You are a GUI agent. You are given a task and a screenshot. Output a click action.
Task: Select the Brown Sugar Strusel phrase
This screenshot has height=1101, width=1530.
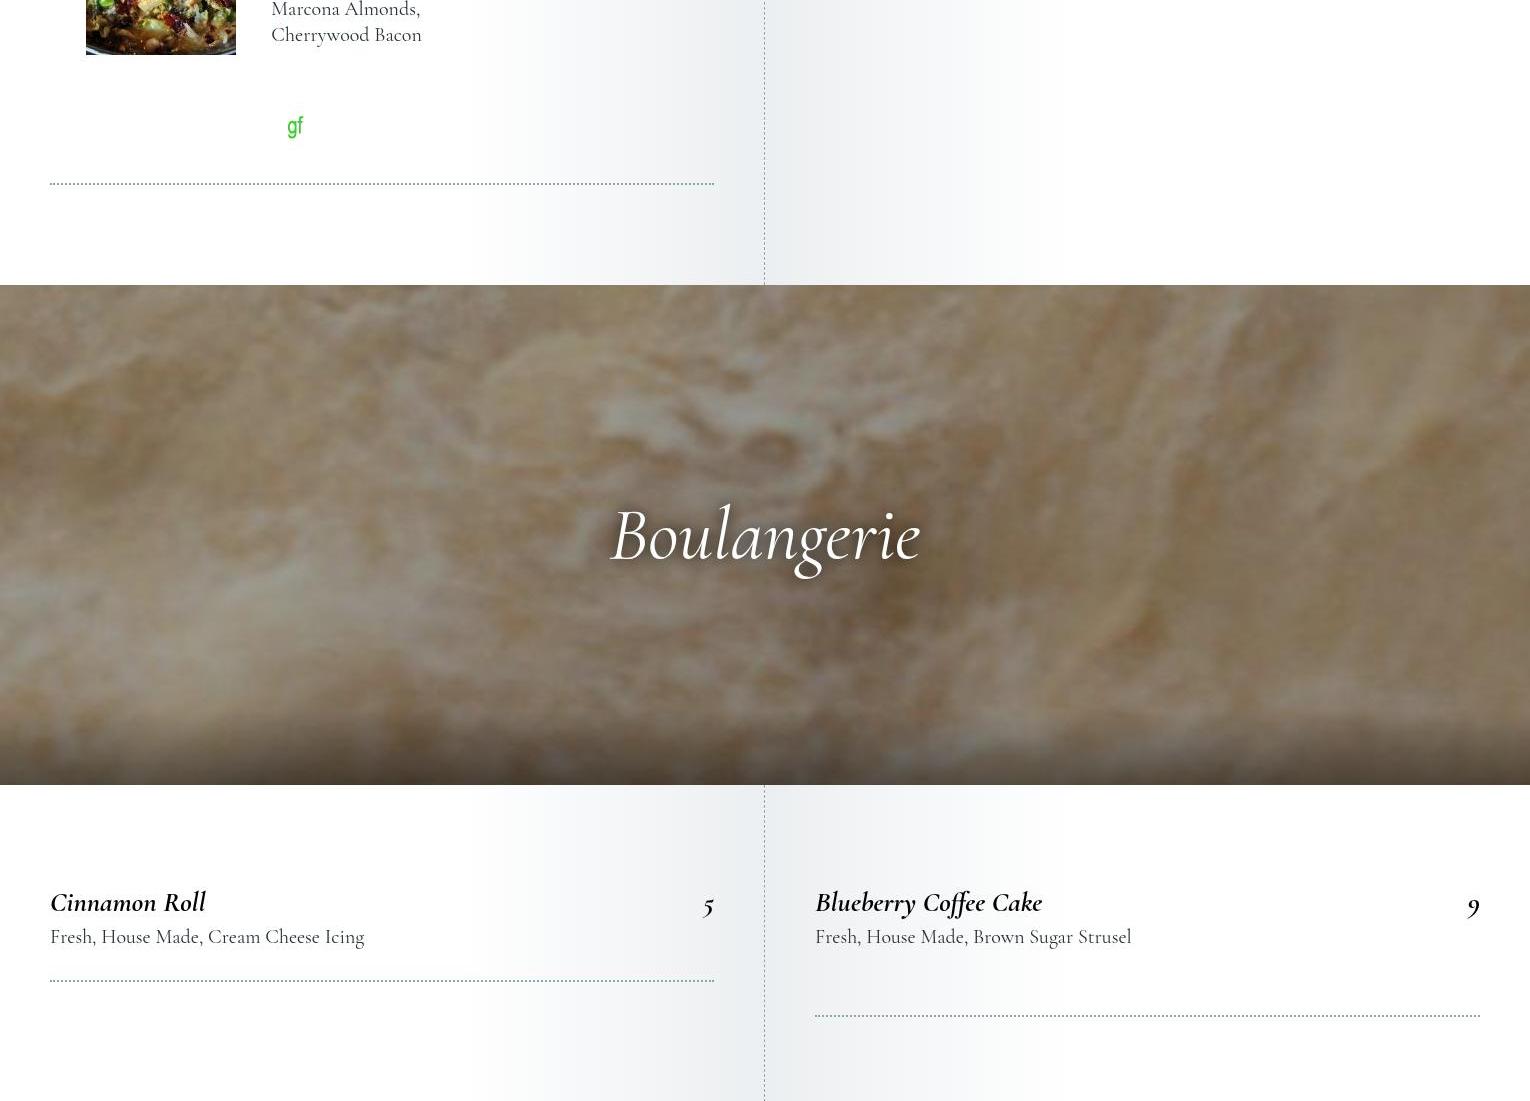click(1052, 937)
